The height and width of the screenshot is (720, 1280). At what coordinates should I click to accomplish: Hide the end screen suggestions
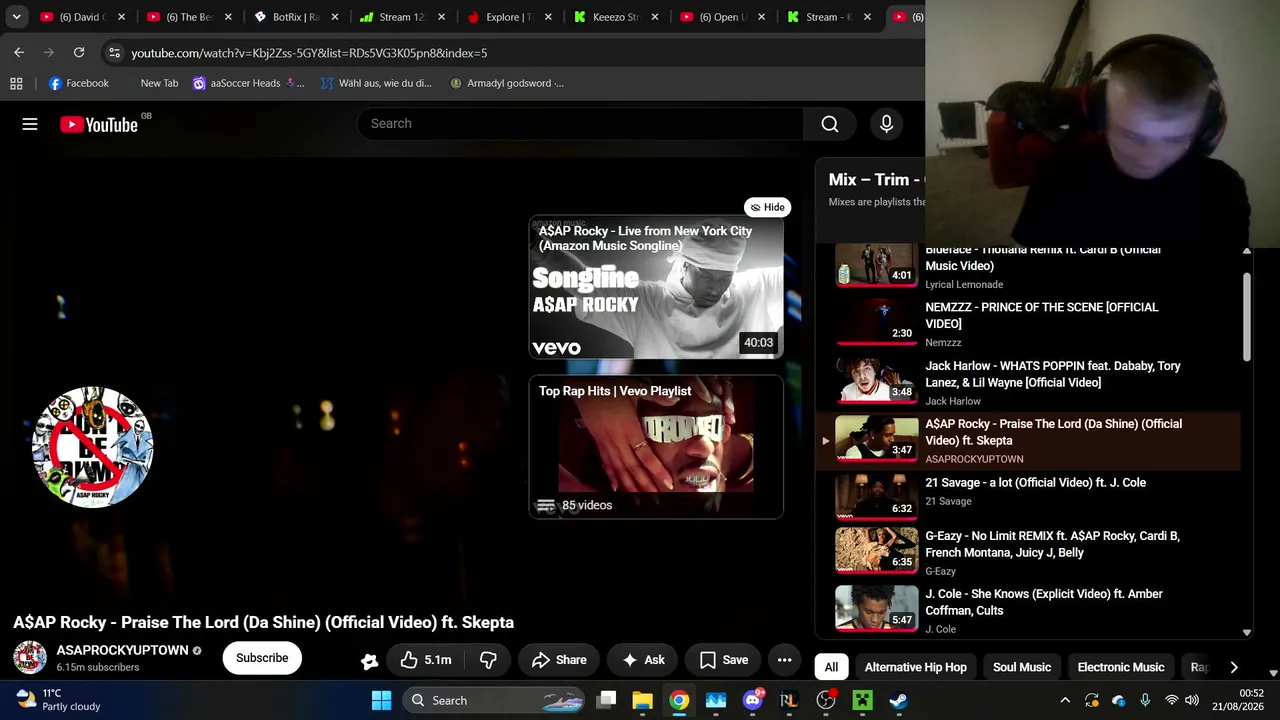tap(768, 207)
